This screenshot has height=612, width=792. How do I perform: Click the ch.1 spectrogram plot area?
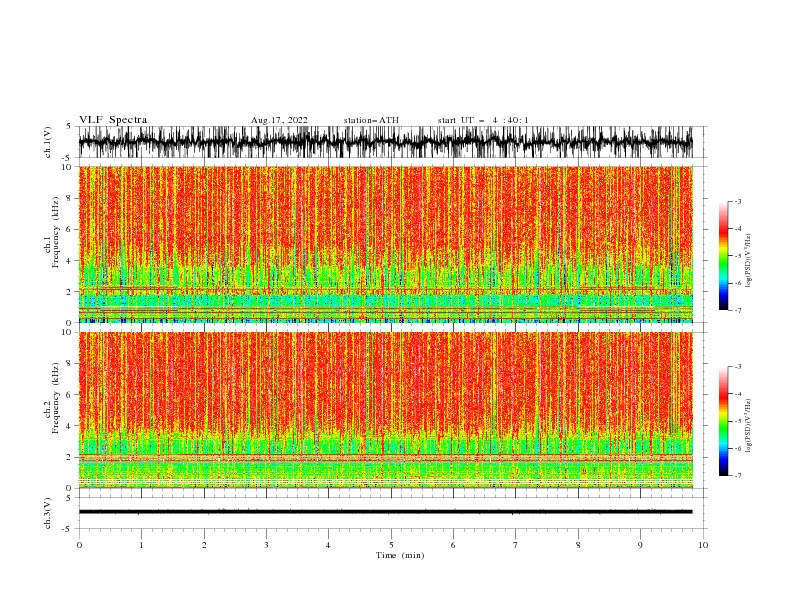click(385, 244)
